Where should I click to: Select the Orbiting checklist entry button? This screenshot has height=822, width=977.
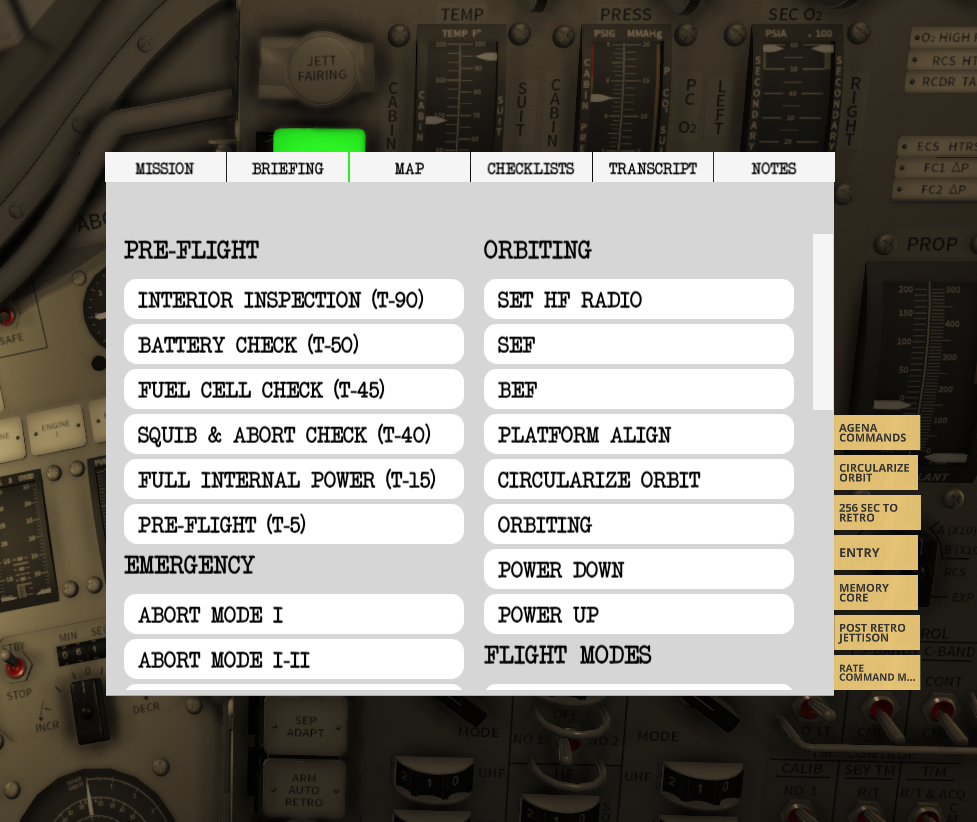pos(639,525)
